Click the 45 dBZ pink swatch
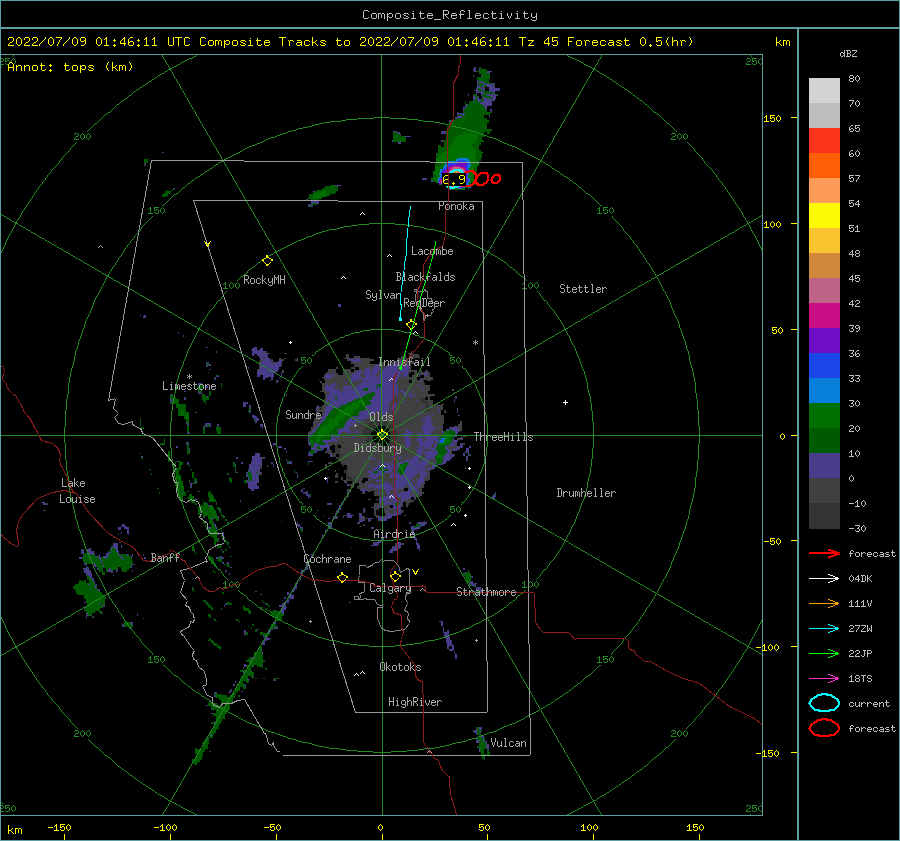Image resolution: width=900 pixels, height=841 pixels. (x=824, y=290)
